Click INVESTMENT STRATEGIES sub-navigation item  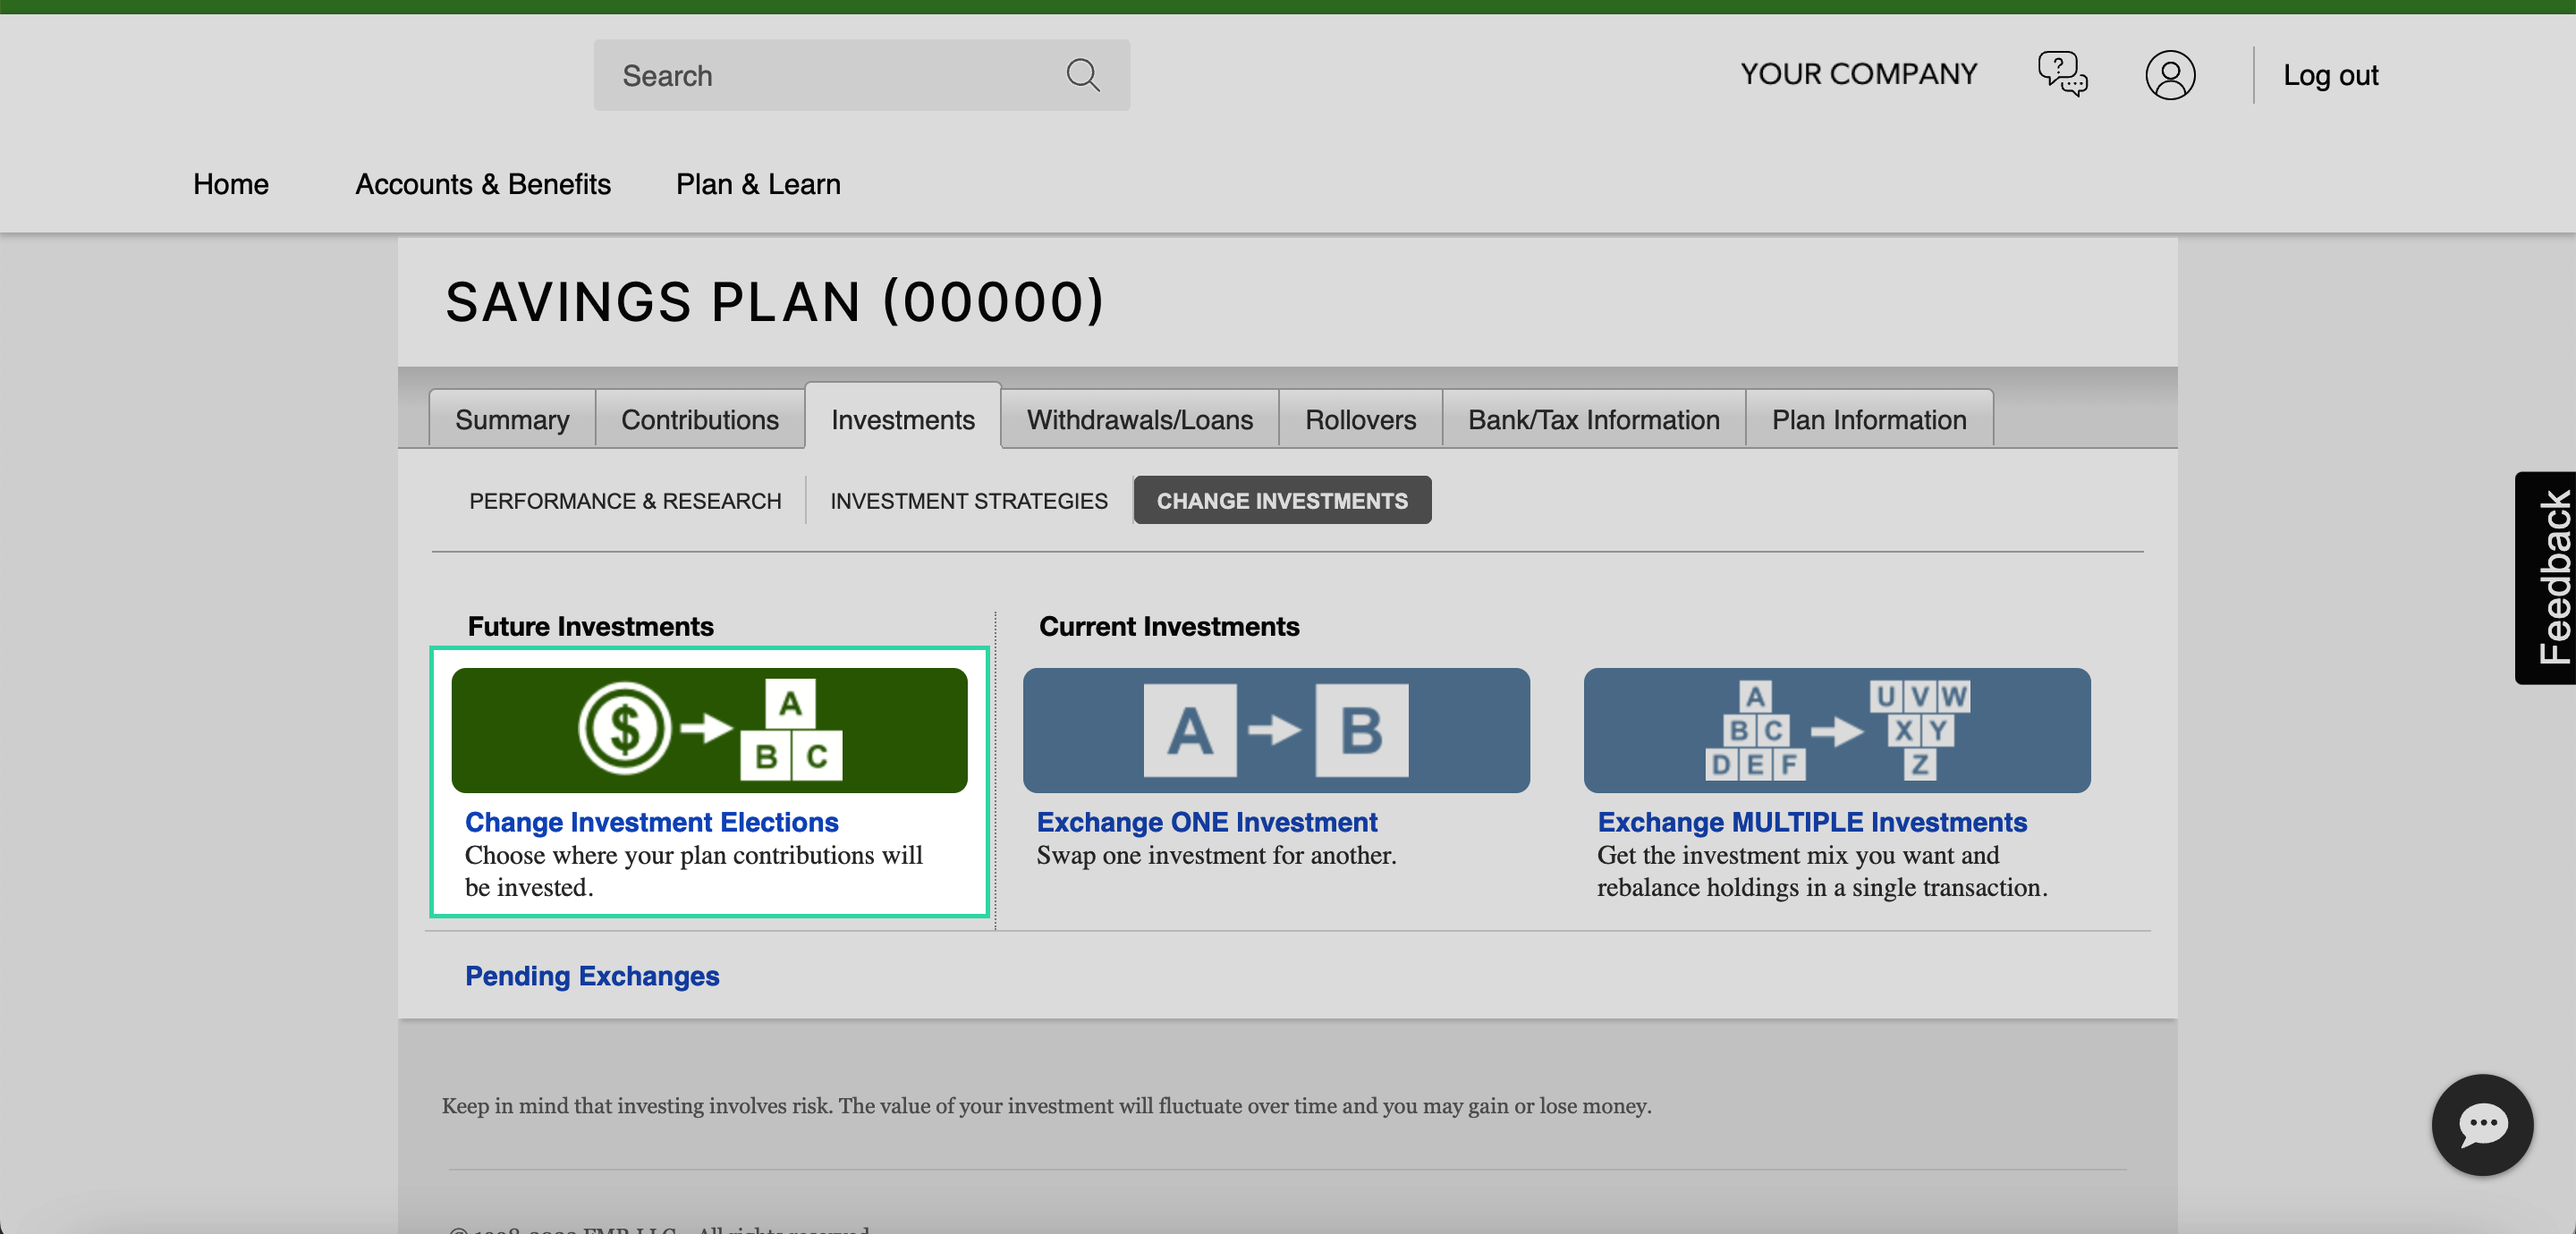[970, 501]
